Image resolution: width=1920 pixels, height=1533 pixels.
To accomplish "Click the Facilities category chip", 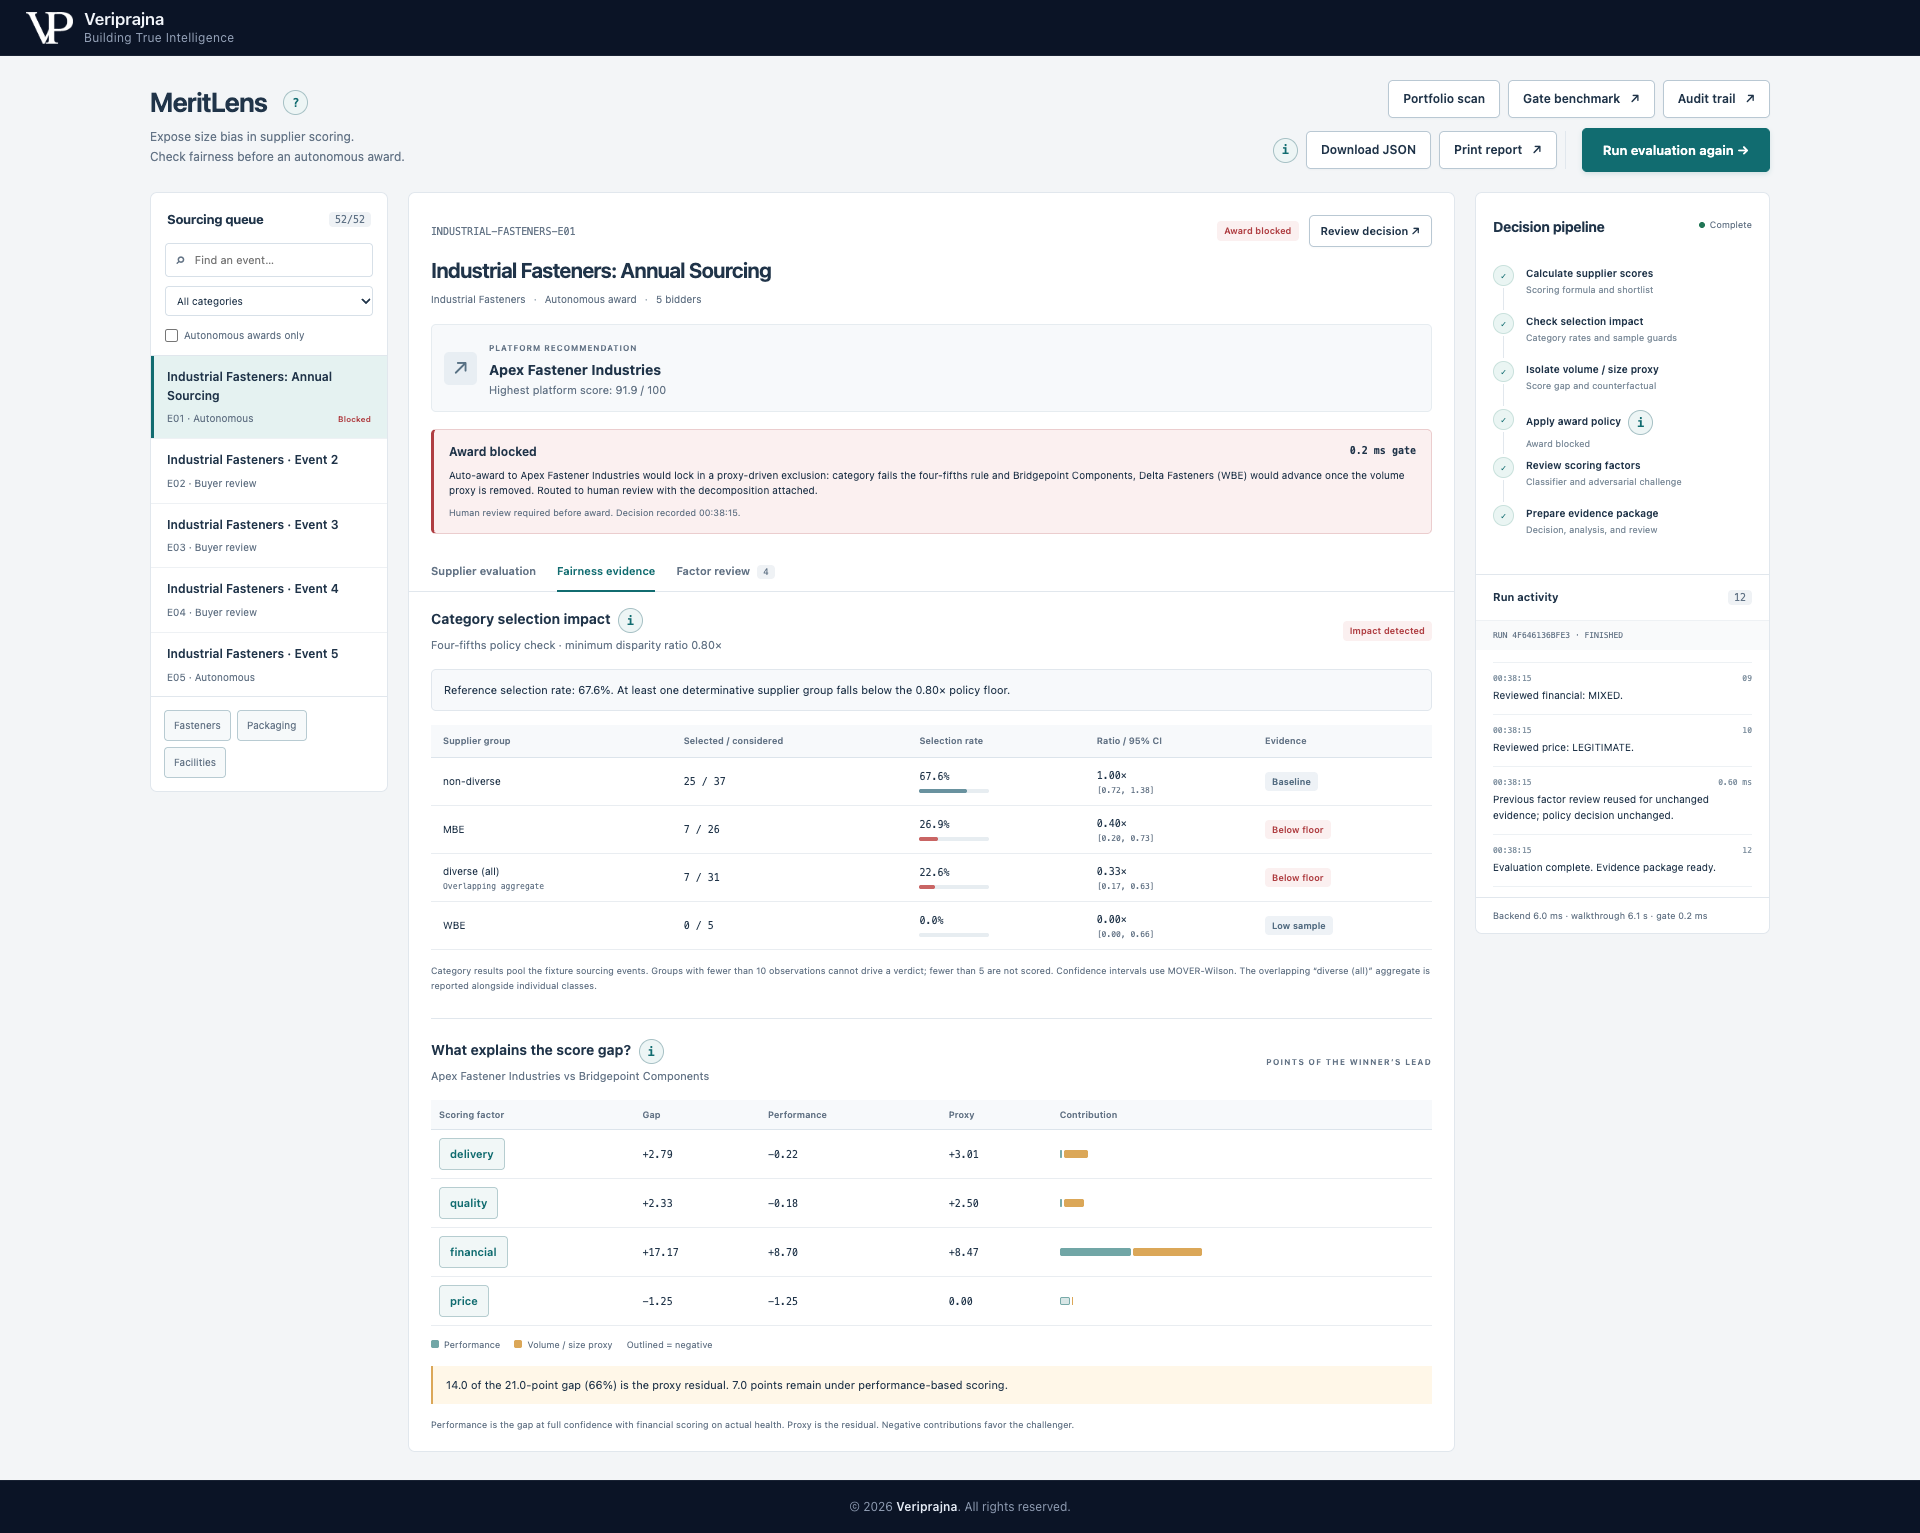I will point(195,763).
